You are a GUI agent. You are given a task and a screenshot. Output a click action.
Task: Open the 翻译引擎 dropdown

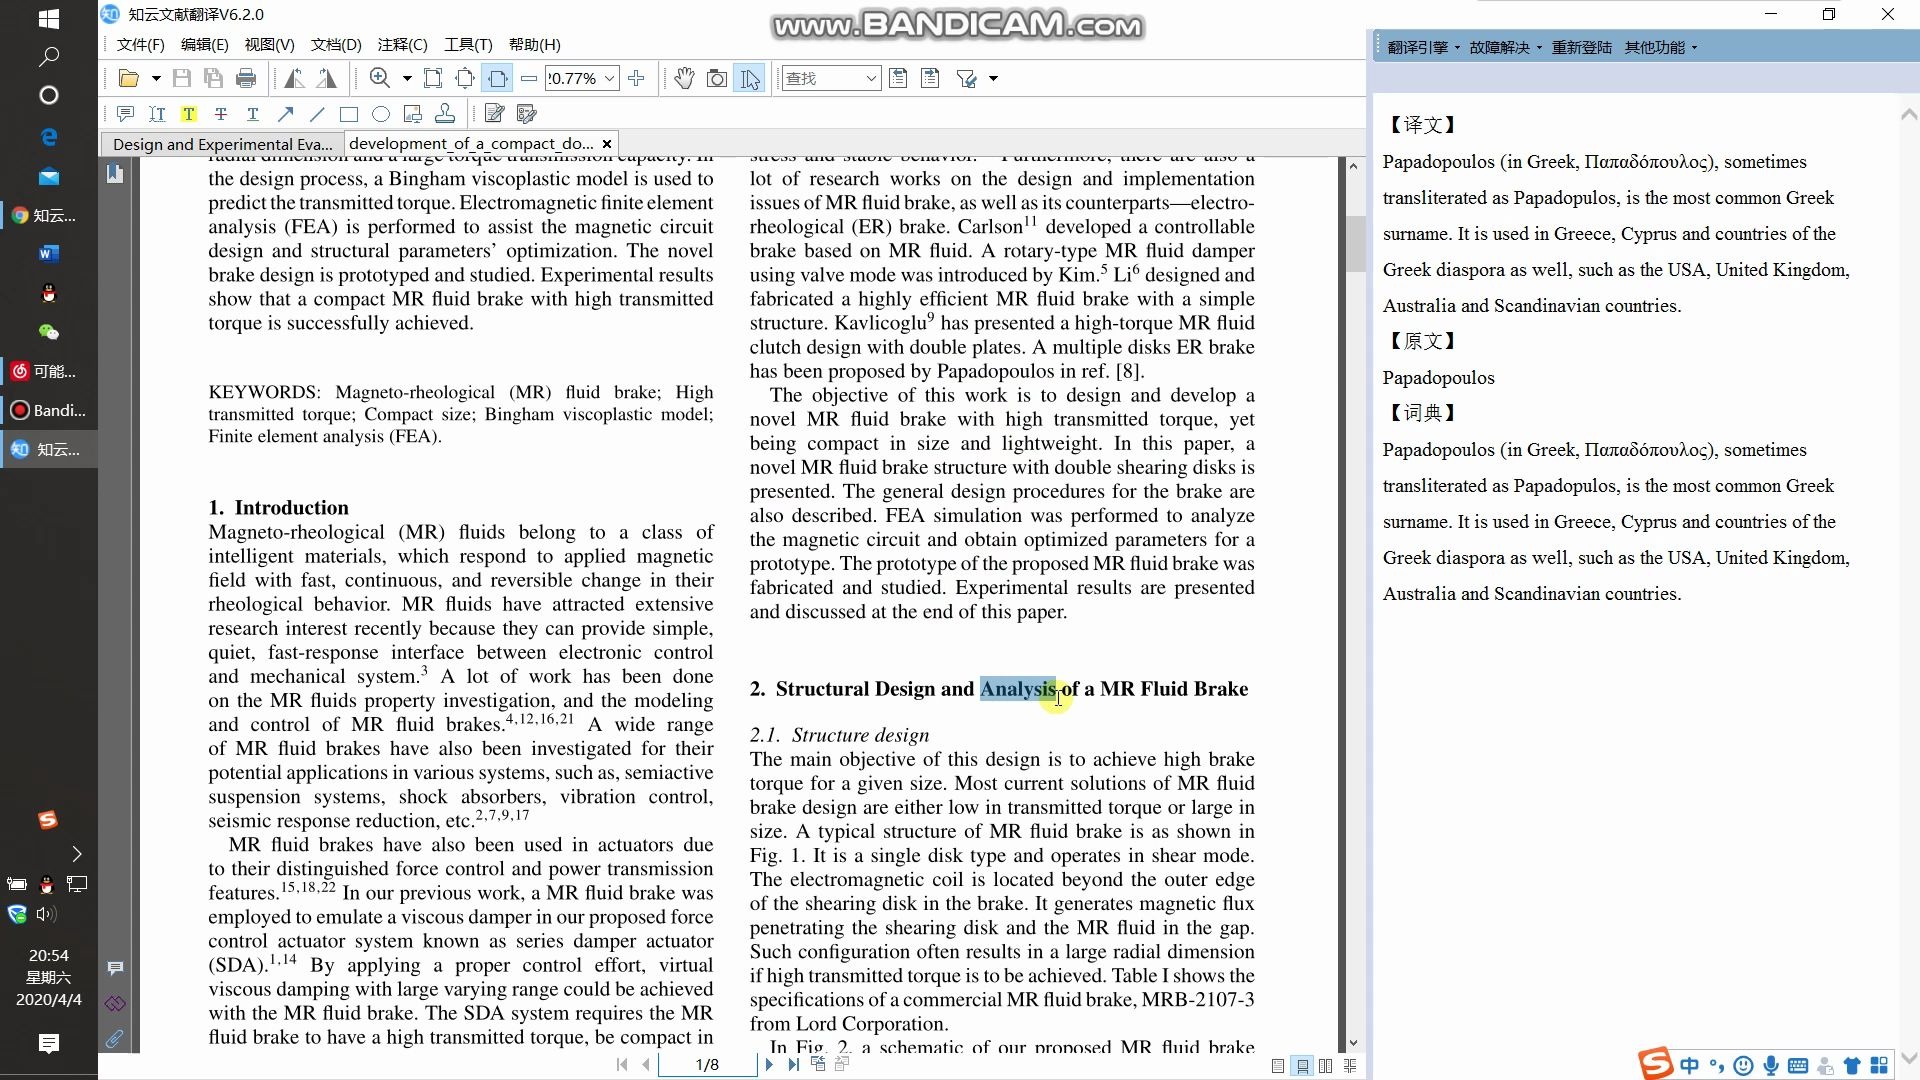[1423, 47]
